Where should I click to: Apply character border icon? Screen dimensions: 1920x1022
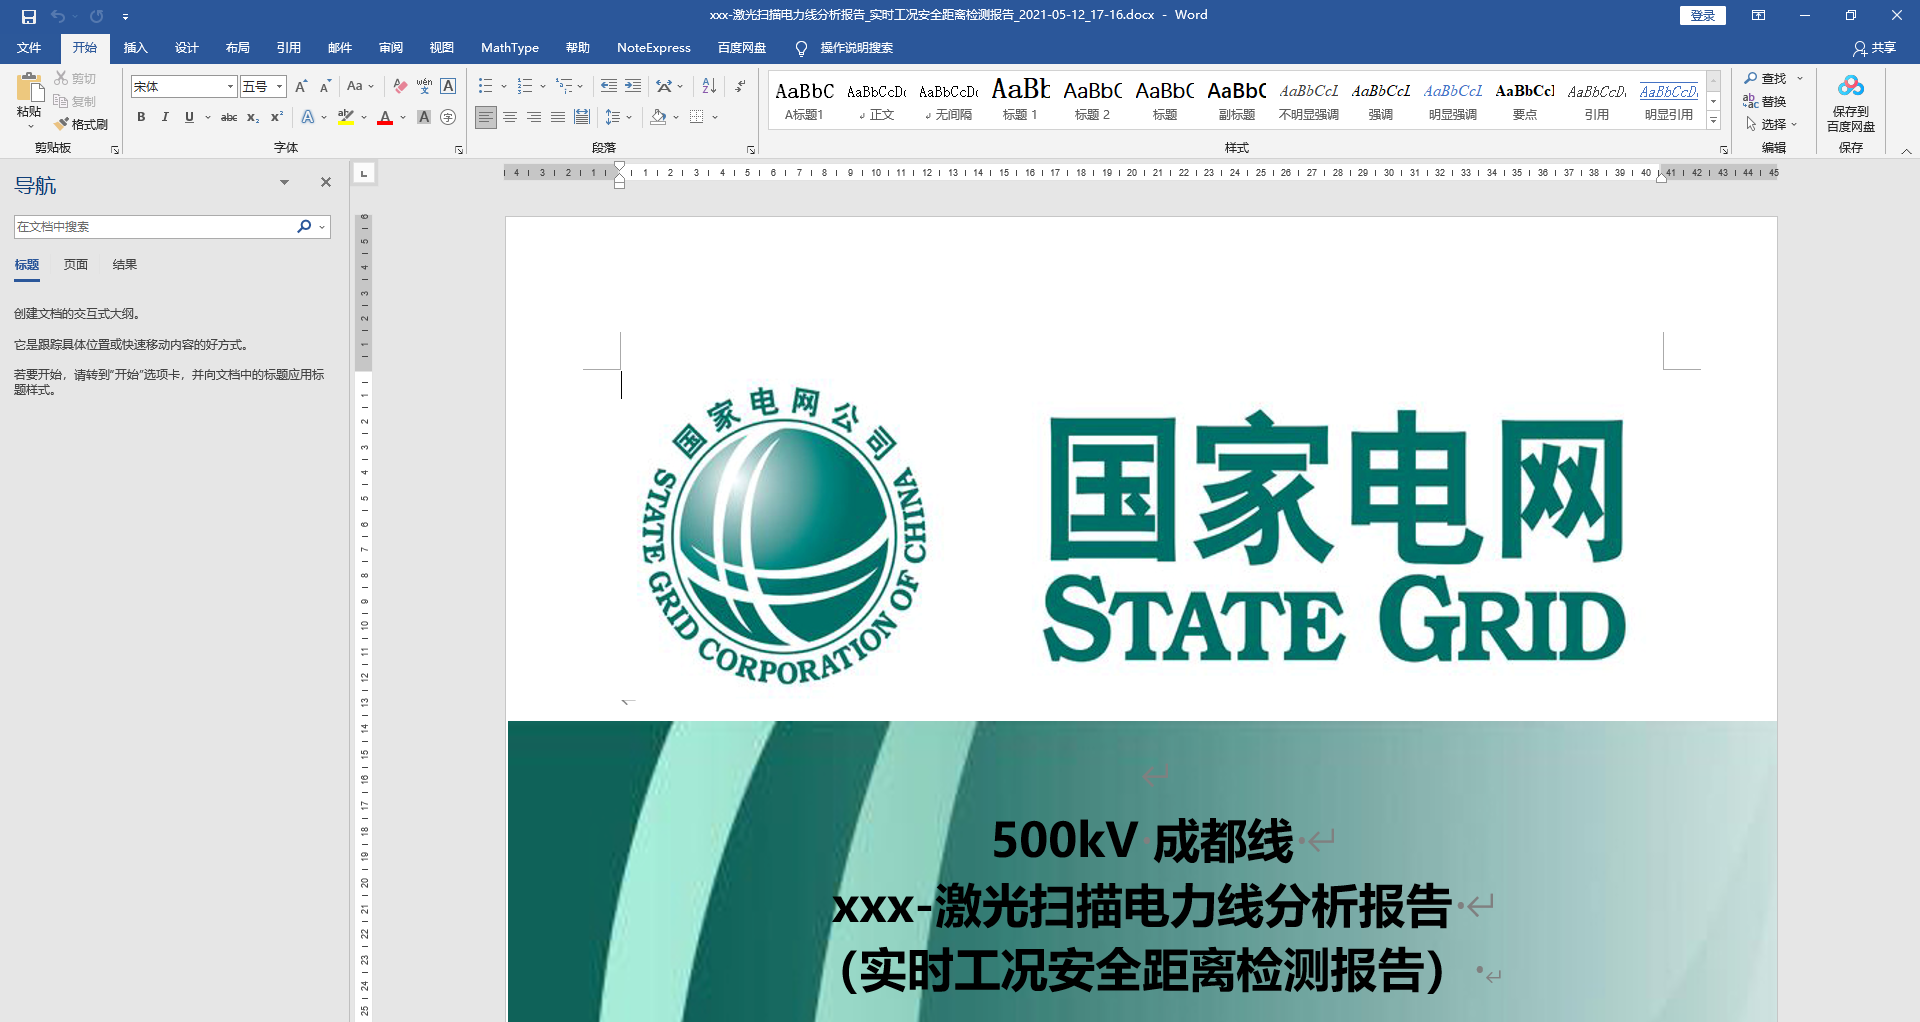point(448,86)
